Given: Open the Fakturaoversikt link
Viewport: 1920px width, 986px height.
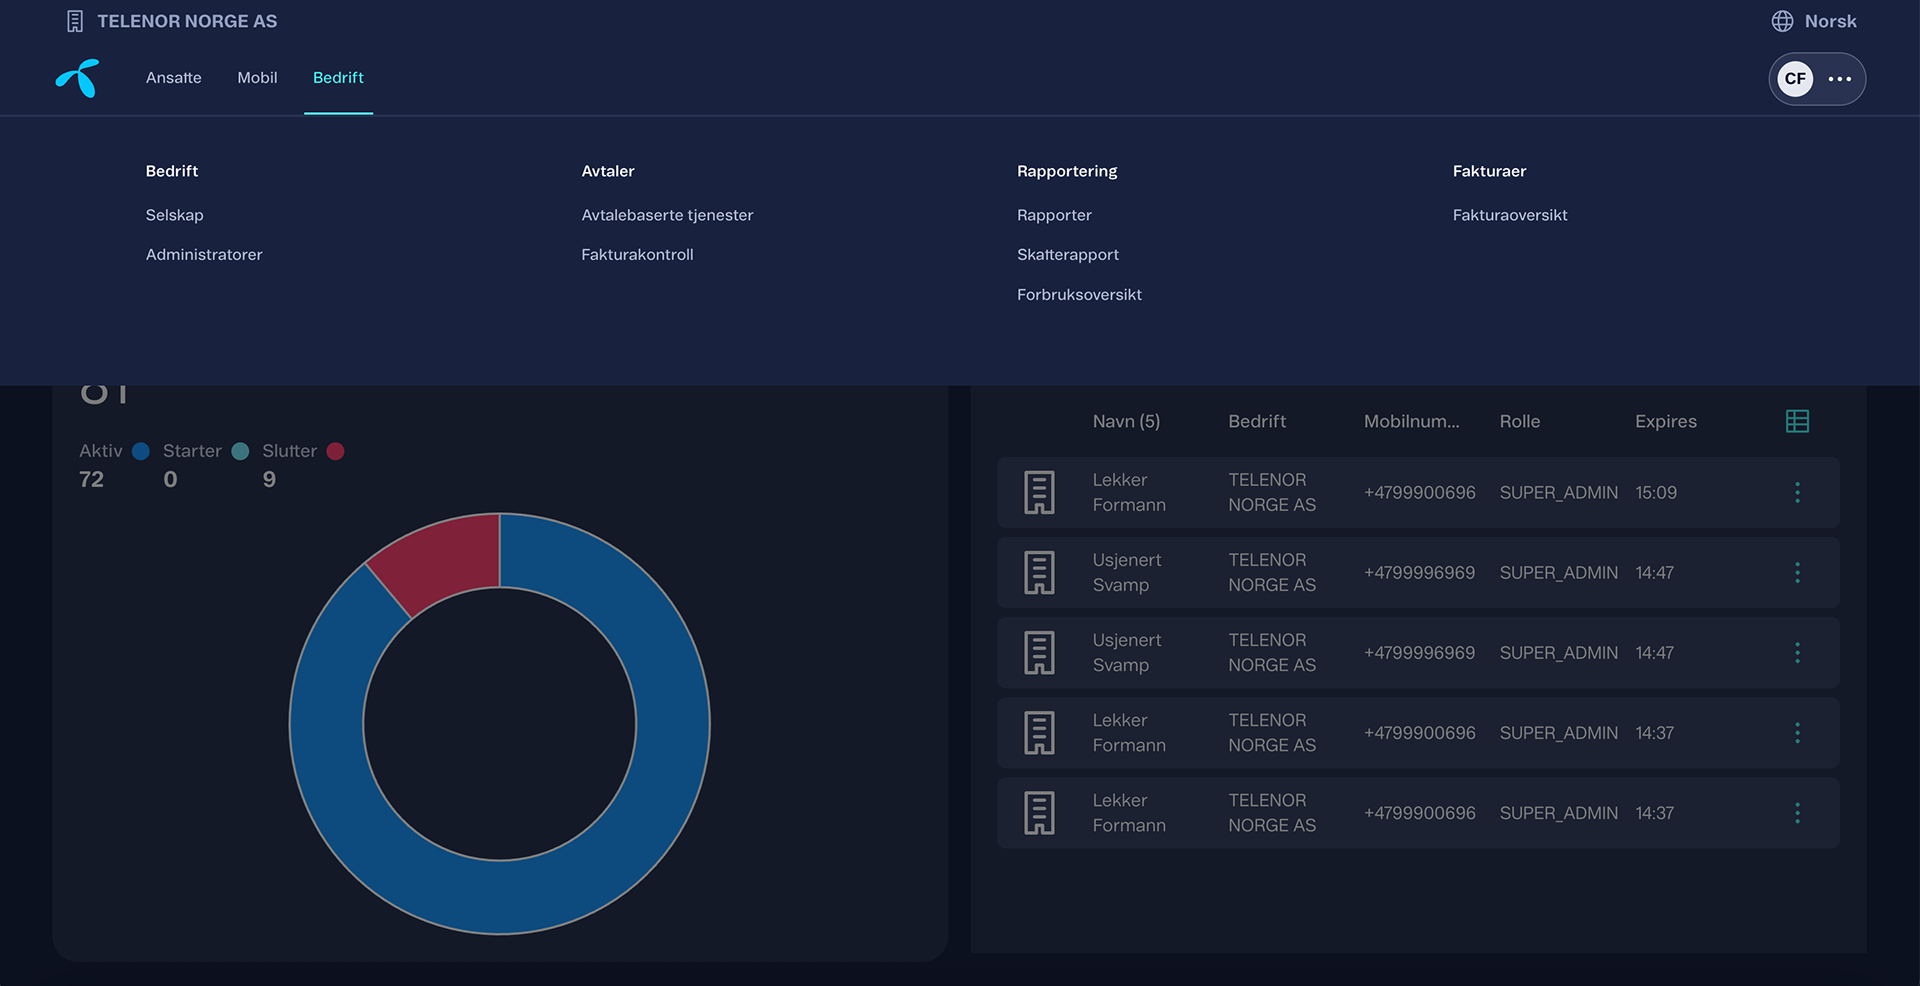Looking at the screenshot, I should point(1510,215).
